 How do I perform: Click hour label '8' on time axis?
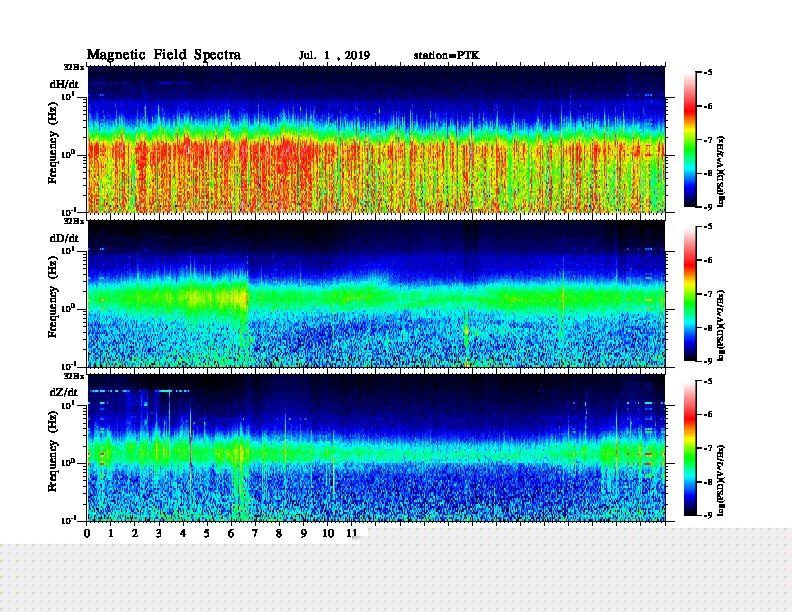point(279,533)
